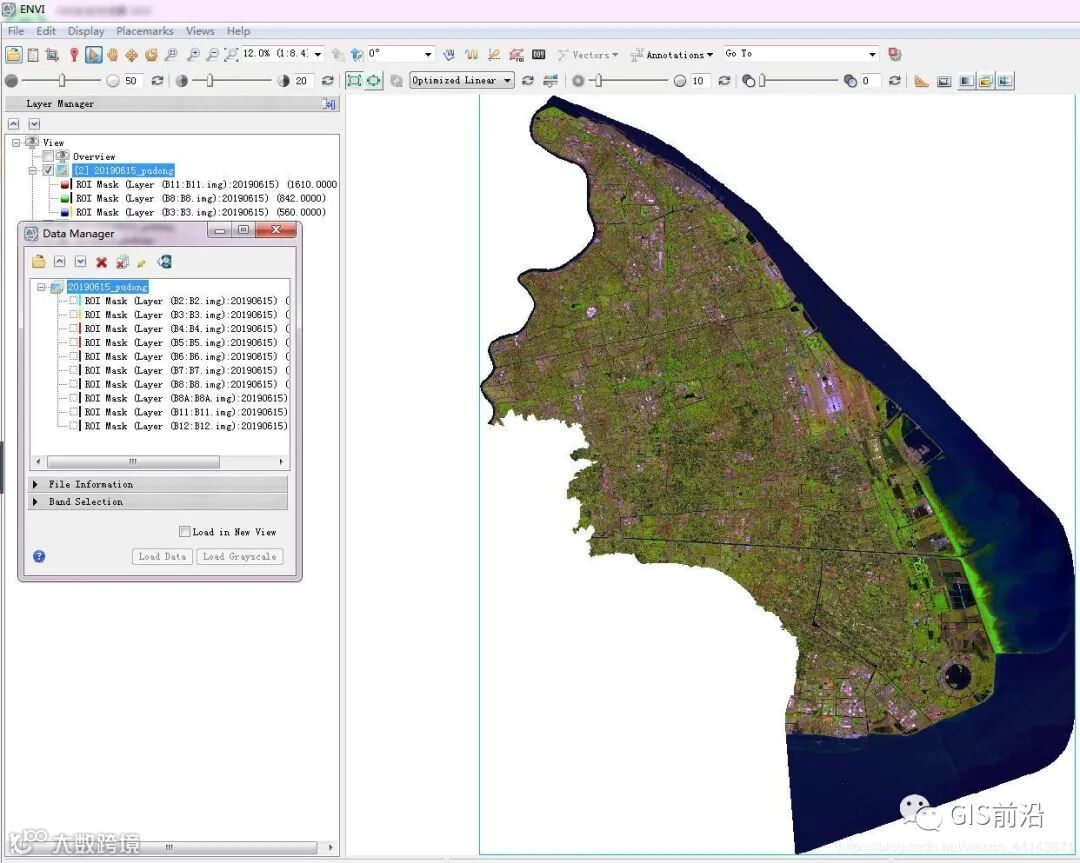Uncheck the 20190615_pudong layer visibility checkbox
1080x863 pixels.
48,171
